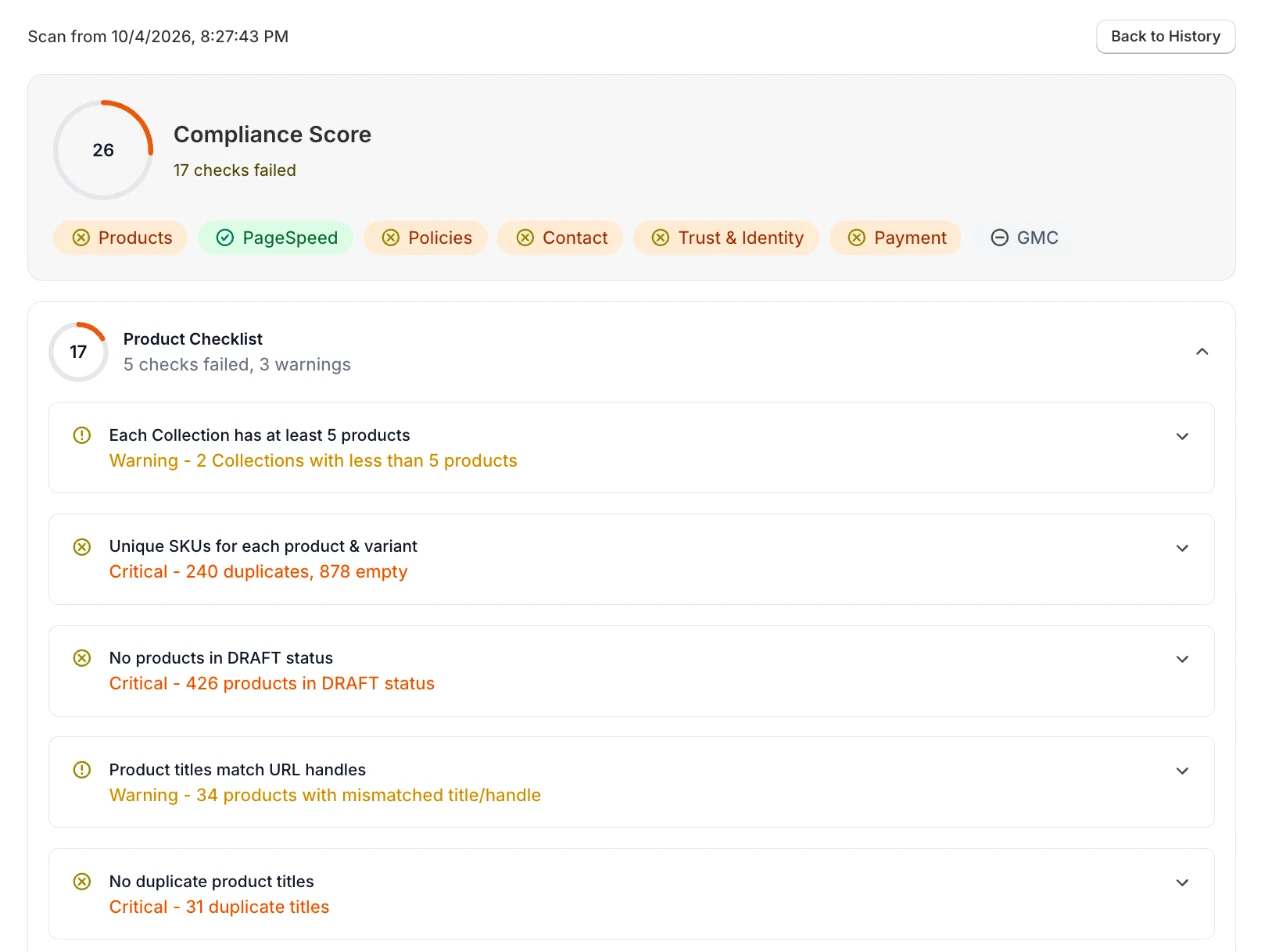
Task: Click critical X icon beside DRAFT status check
Action: point(82,658)
